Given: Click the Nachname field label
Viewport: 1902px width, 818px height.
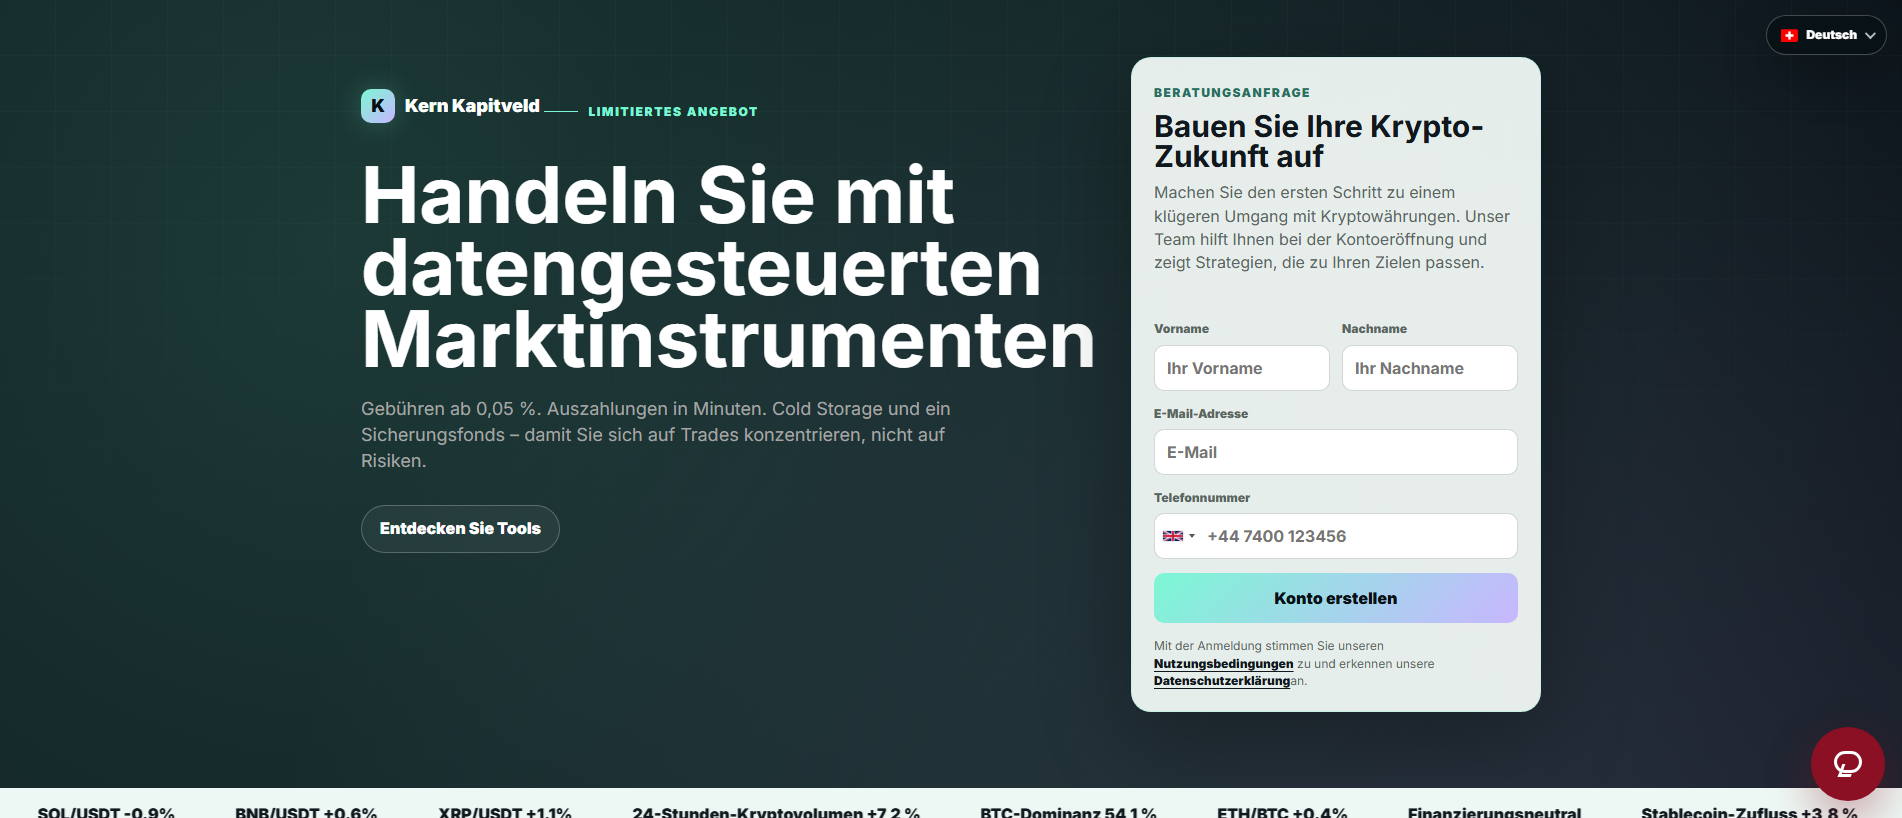Looking at the screenshot, I should click(x=1374, y=329).
